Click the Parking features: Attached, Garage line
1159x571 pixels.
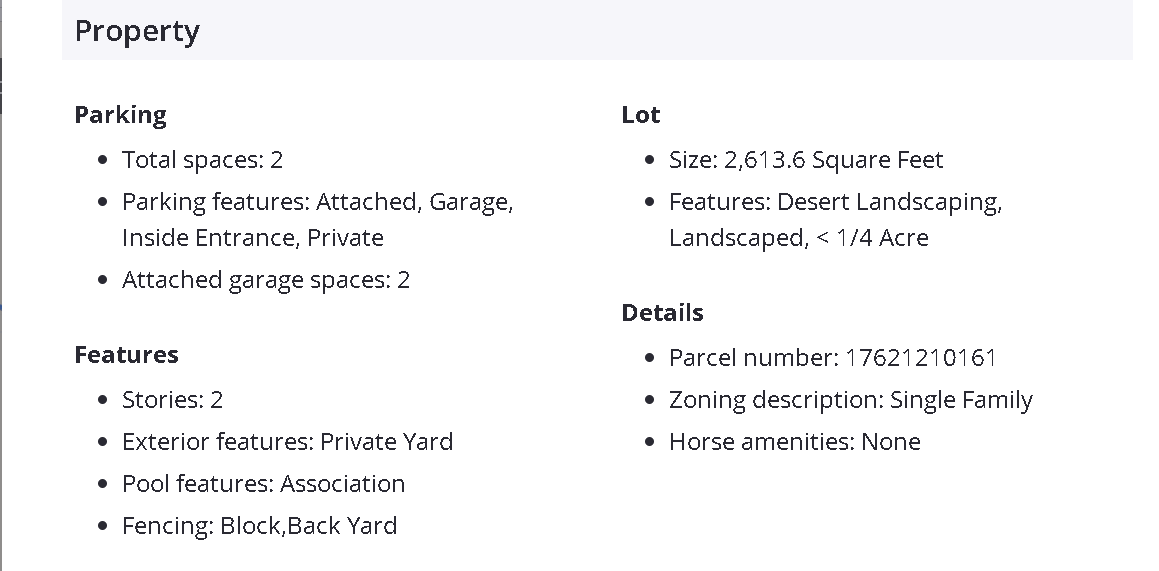(317, 202)
